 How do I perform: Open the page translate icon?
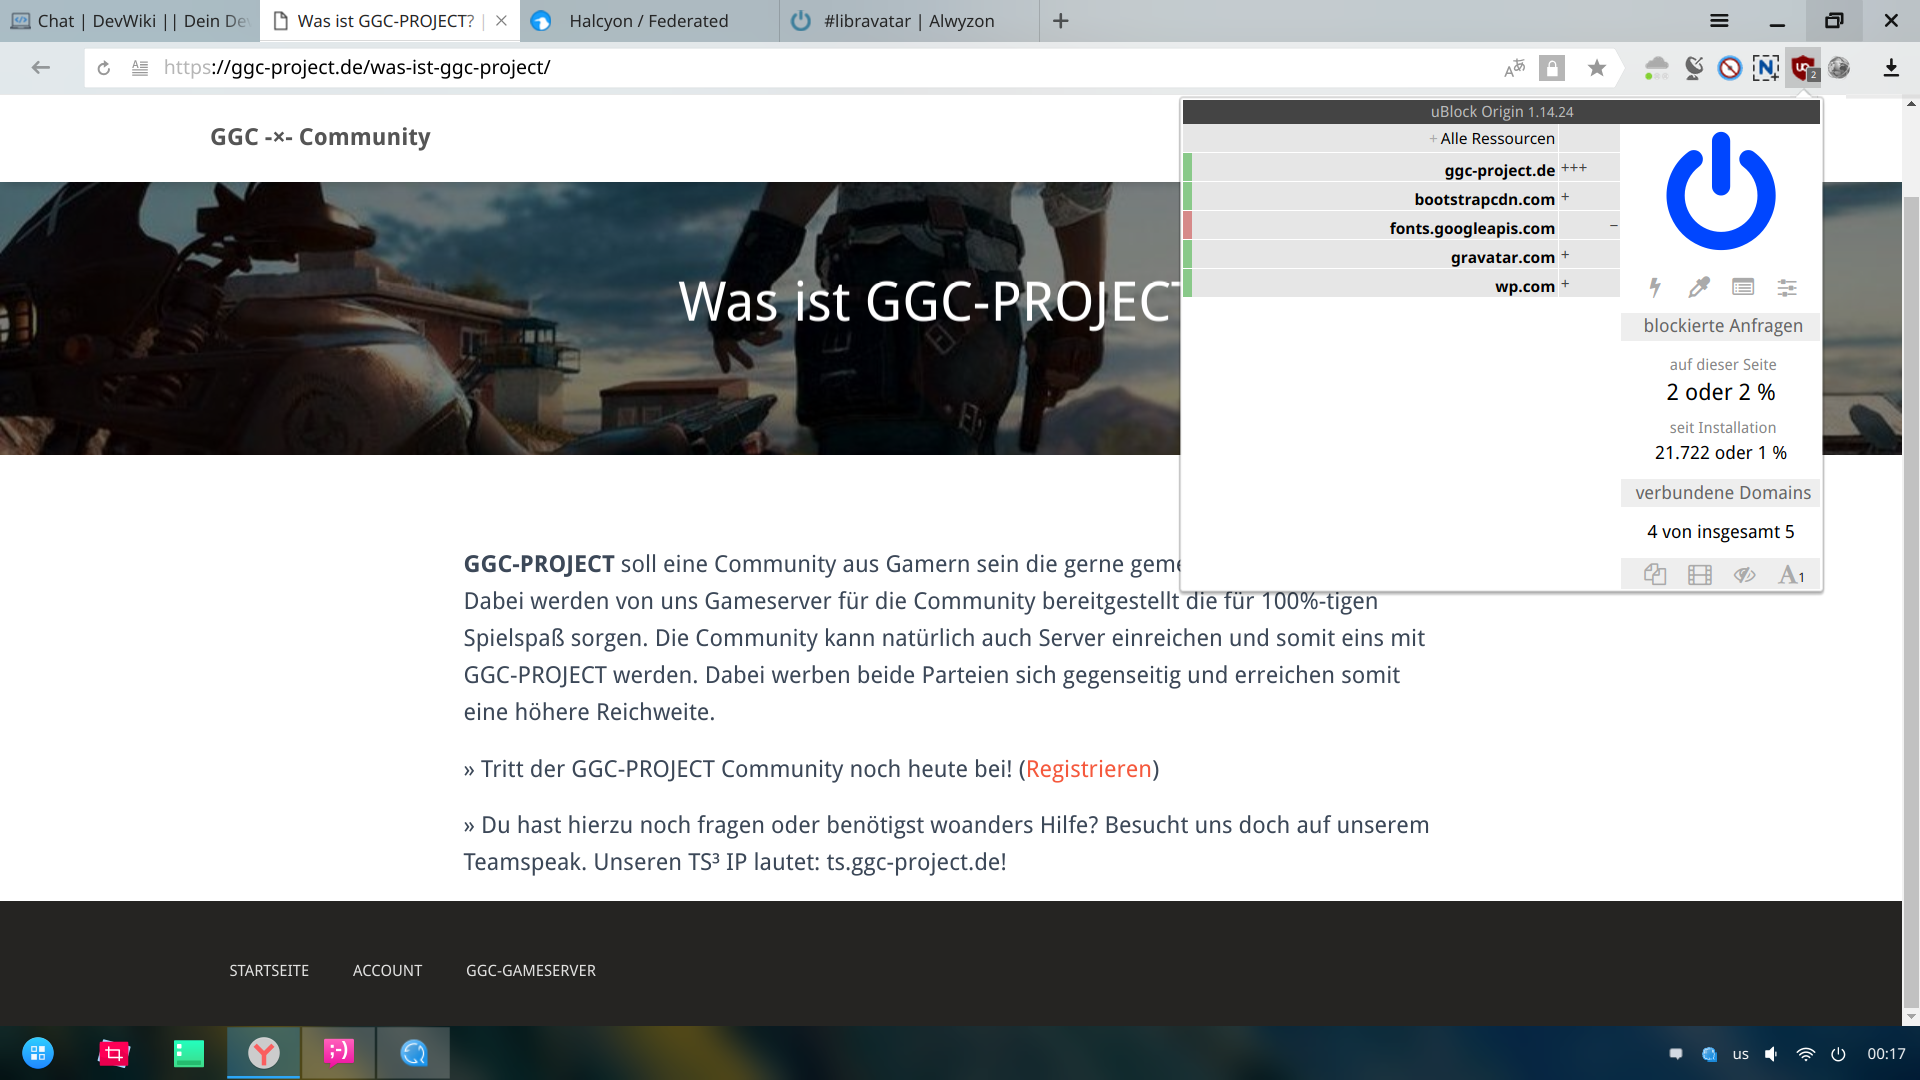coord(1514,68)
